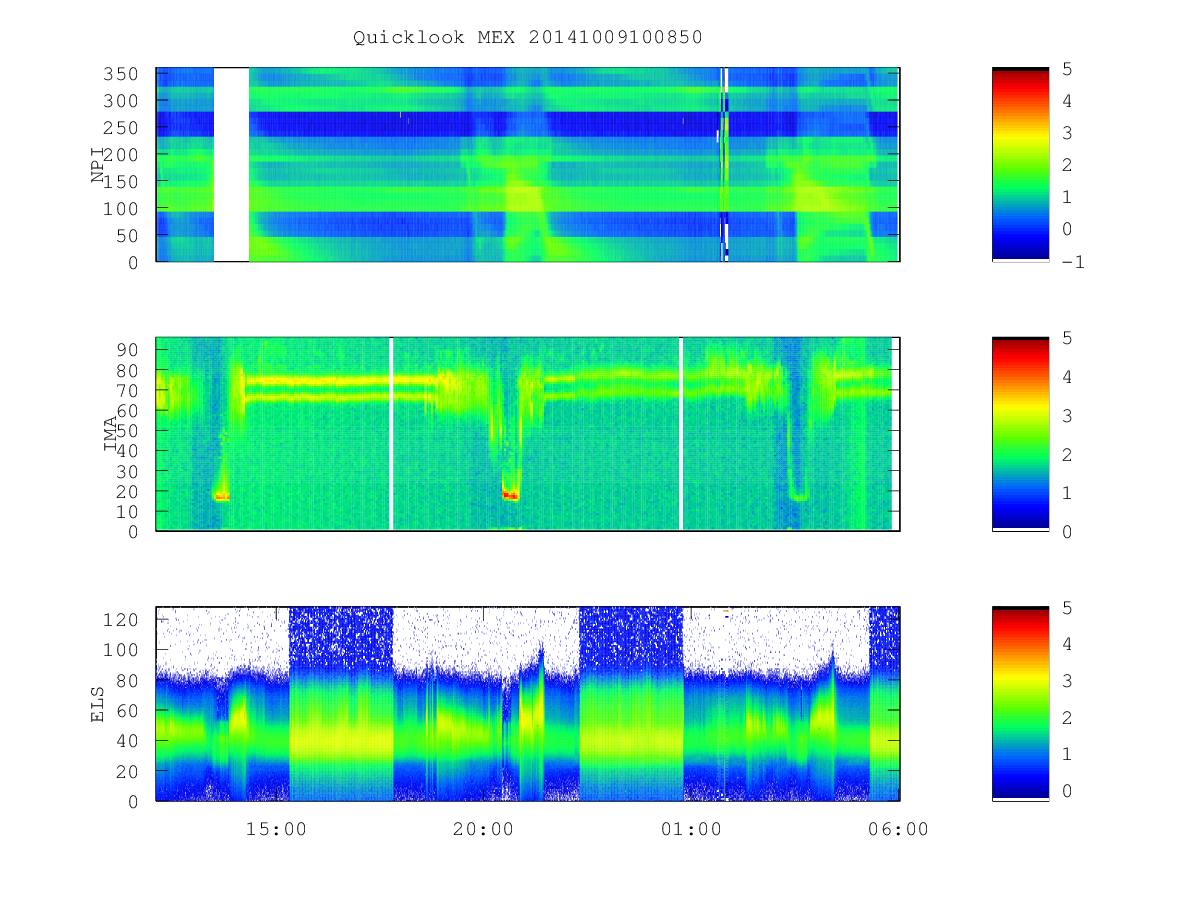The width and height of the screenshot is (1200, 900).
Task: Click the 01:00 time tick label
Action: [x=691, y=829]
